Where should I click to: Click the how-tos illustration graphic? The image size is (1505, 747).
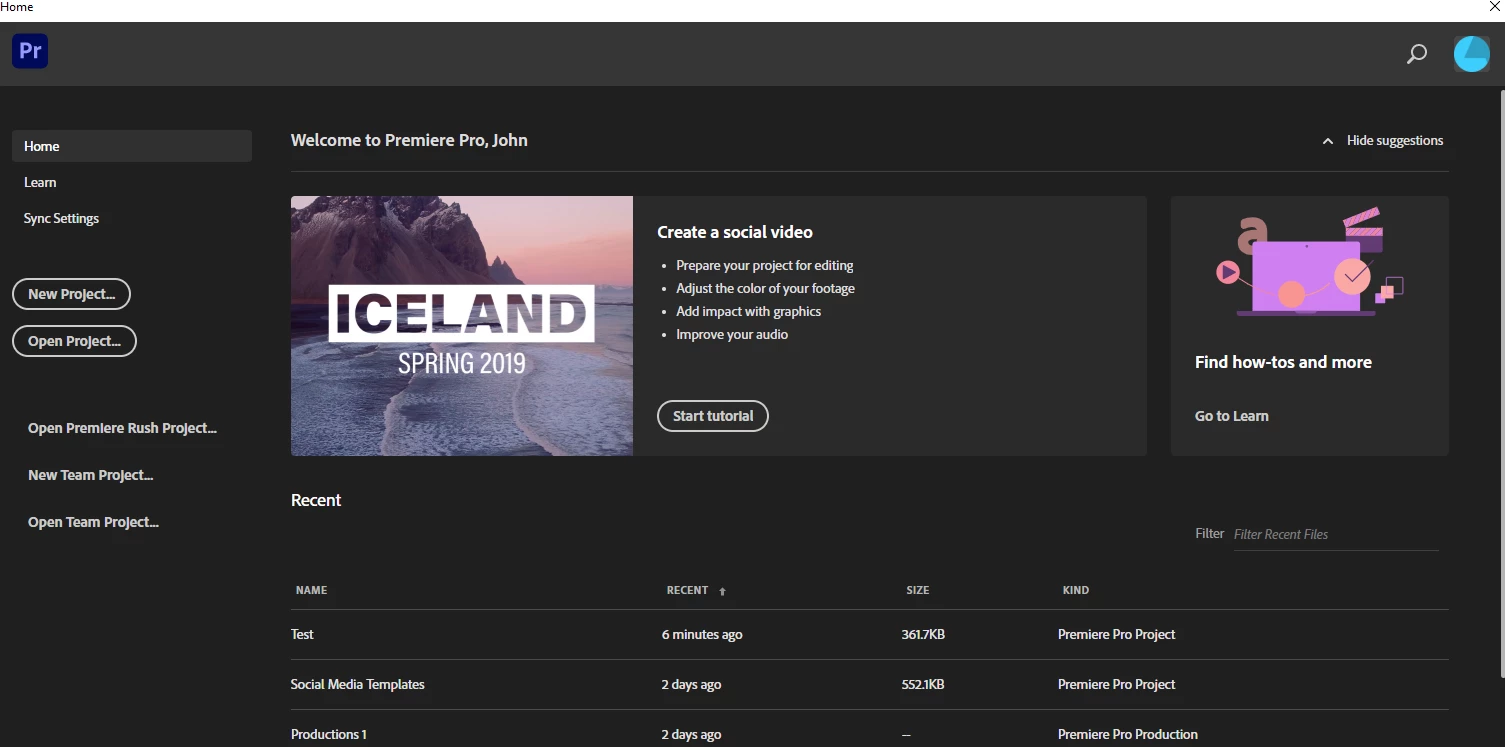(x=1310, y=263)
